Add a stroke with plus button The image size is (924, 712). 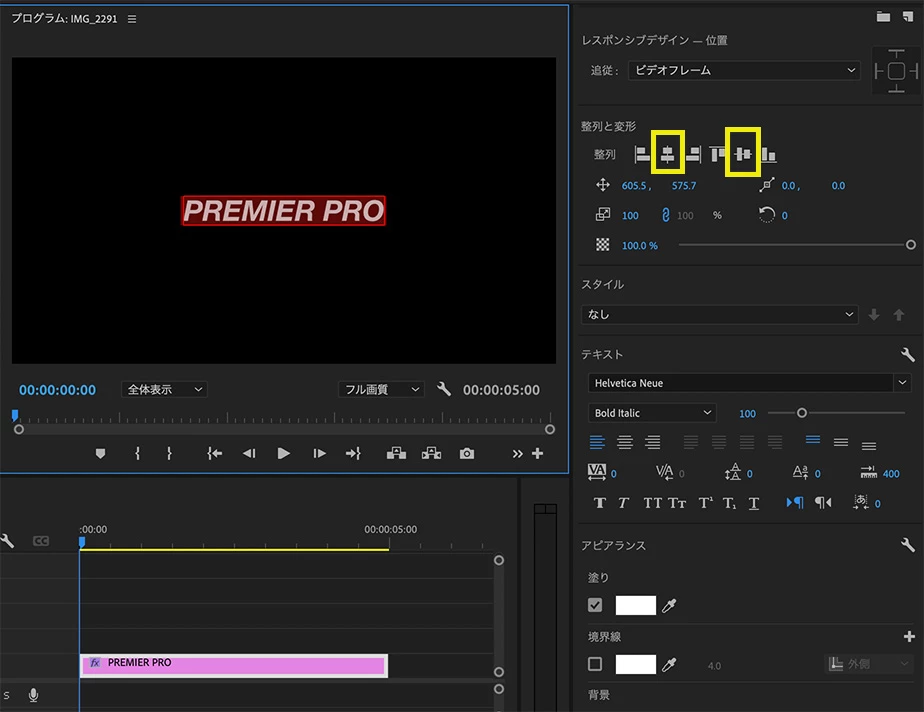click(909, 636)
